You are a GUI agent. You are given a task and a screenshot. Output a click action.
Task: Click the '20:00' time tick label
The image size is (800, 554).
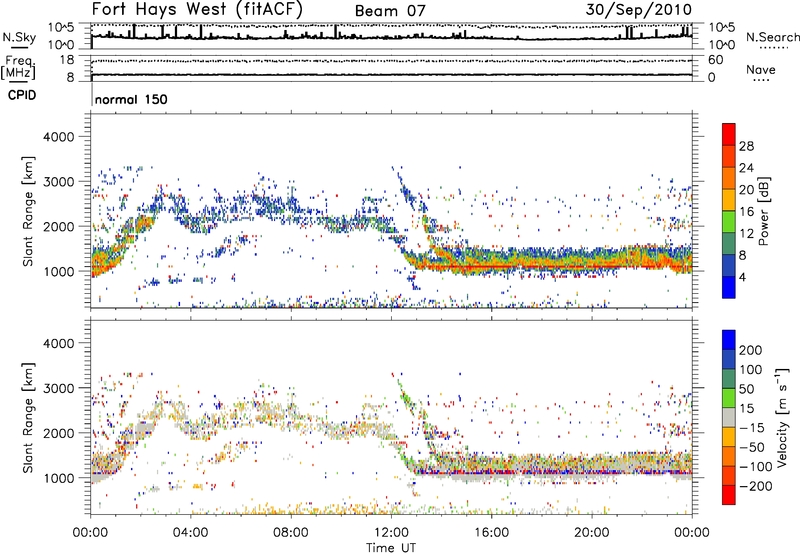click(591, 533)
